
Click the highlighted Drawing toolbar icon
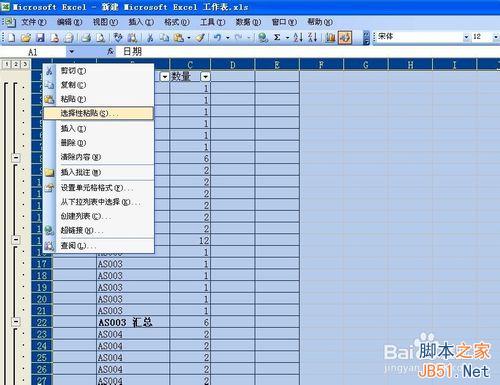(345, 38)
